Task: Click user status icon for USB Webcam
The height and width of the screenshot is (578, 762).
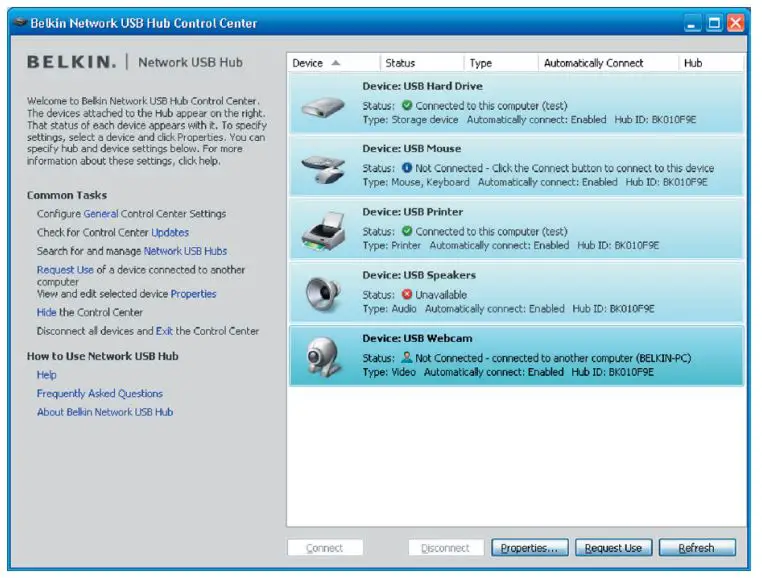Action: pos(407,357)
